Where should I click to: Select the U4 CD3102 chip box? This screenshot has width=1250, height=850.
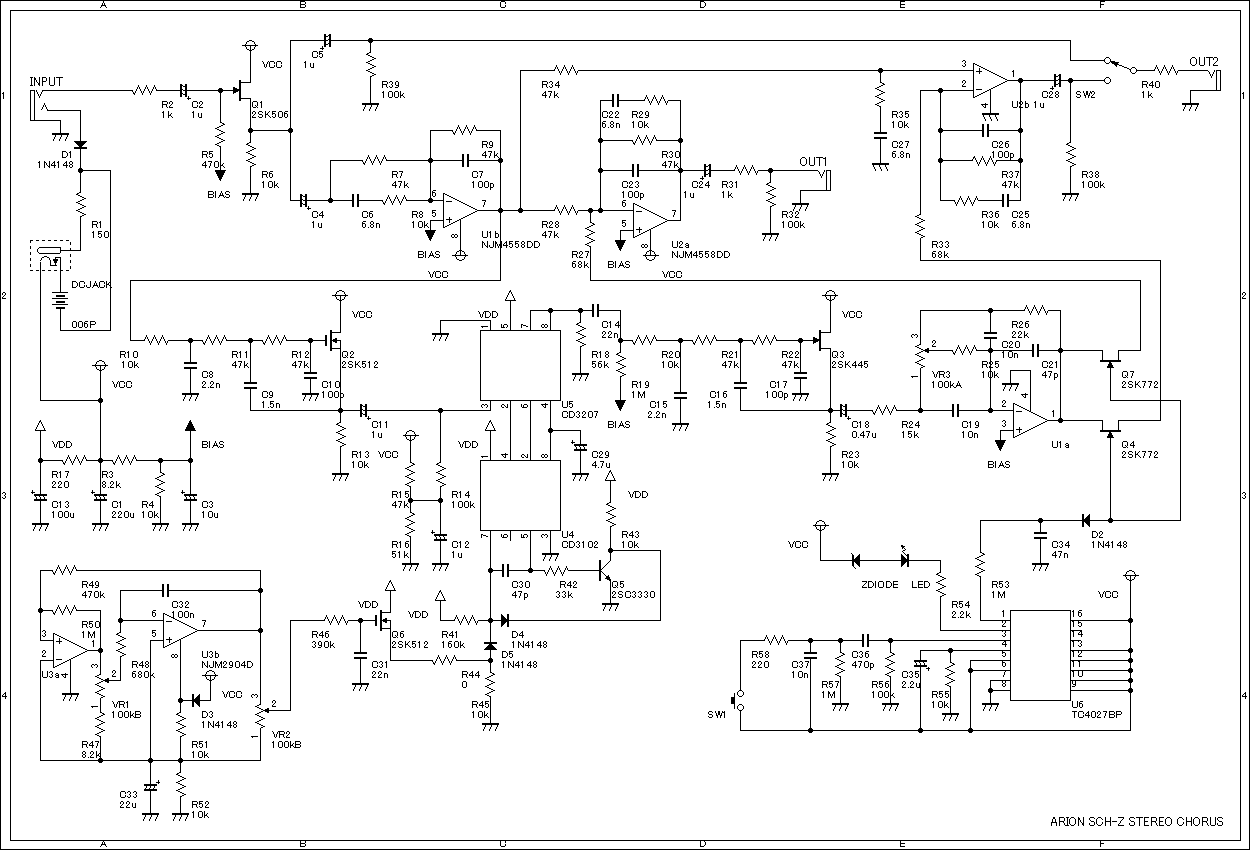coord(519,495)
